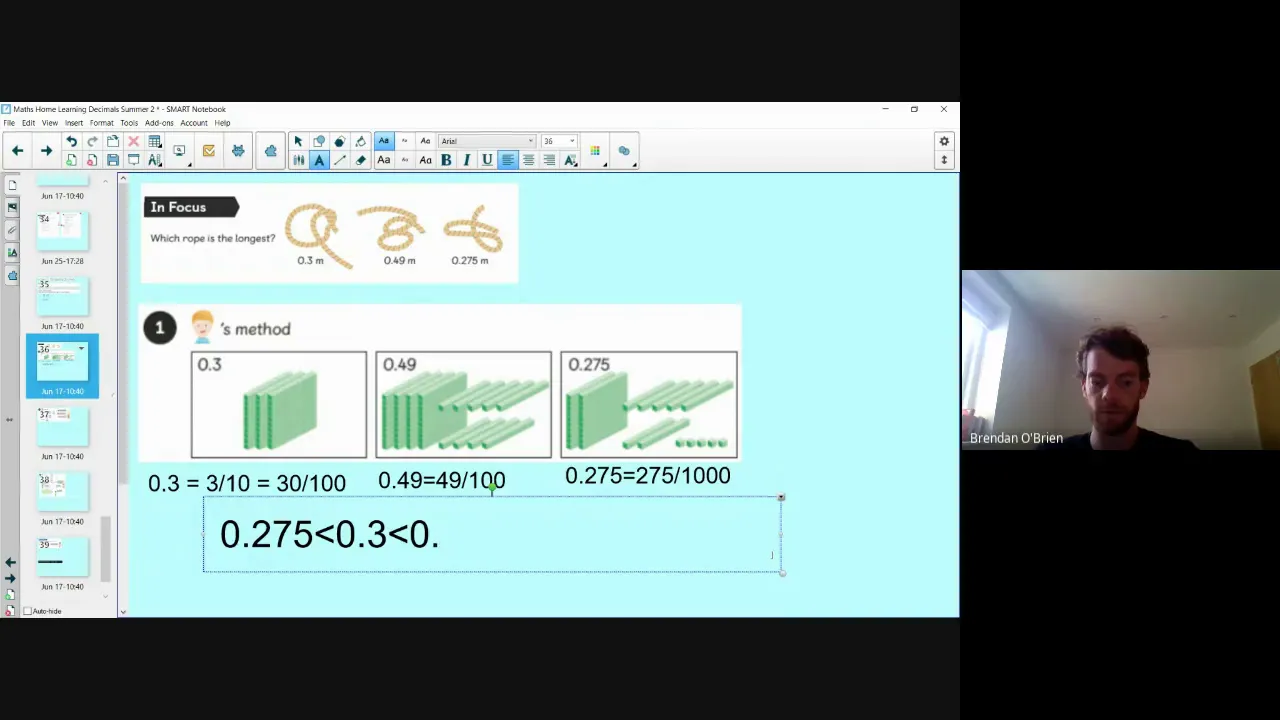The height and width of the screenshot is (720, 1280).
Task: Open the Attachments paperclip tab
Action: pos(12,230)
